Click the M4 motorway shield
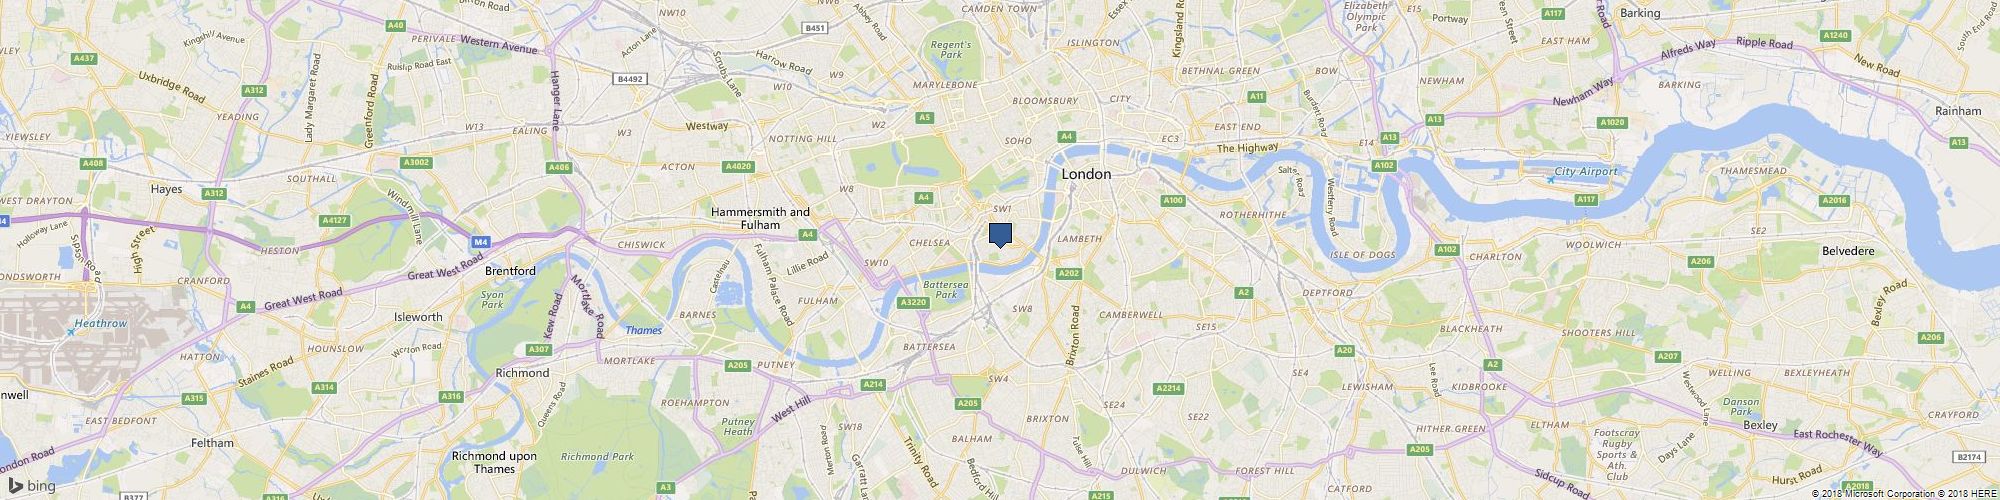The height and width of the screenshot is (500, 2000). click(481, 241)
